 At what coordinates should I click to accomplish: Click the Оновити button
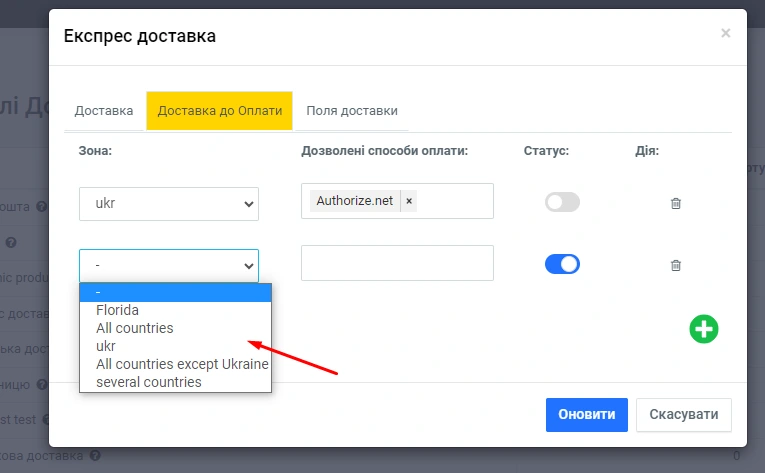586,414
